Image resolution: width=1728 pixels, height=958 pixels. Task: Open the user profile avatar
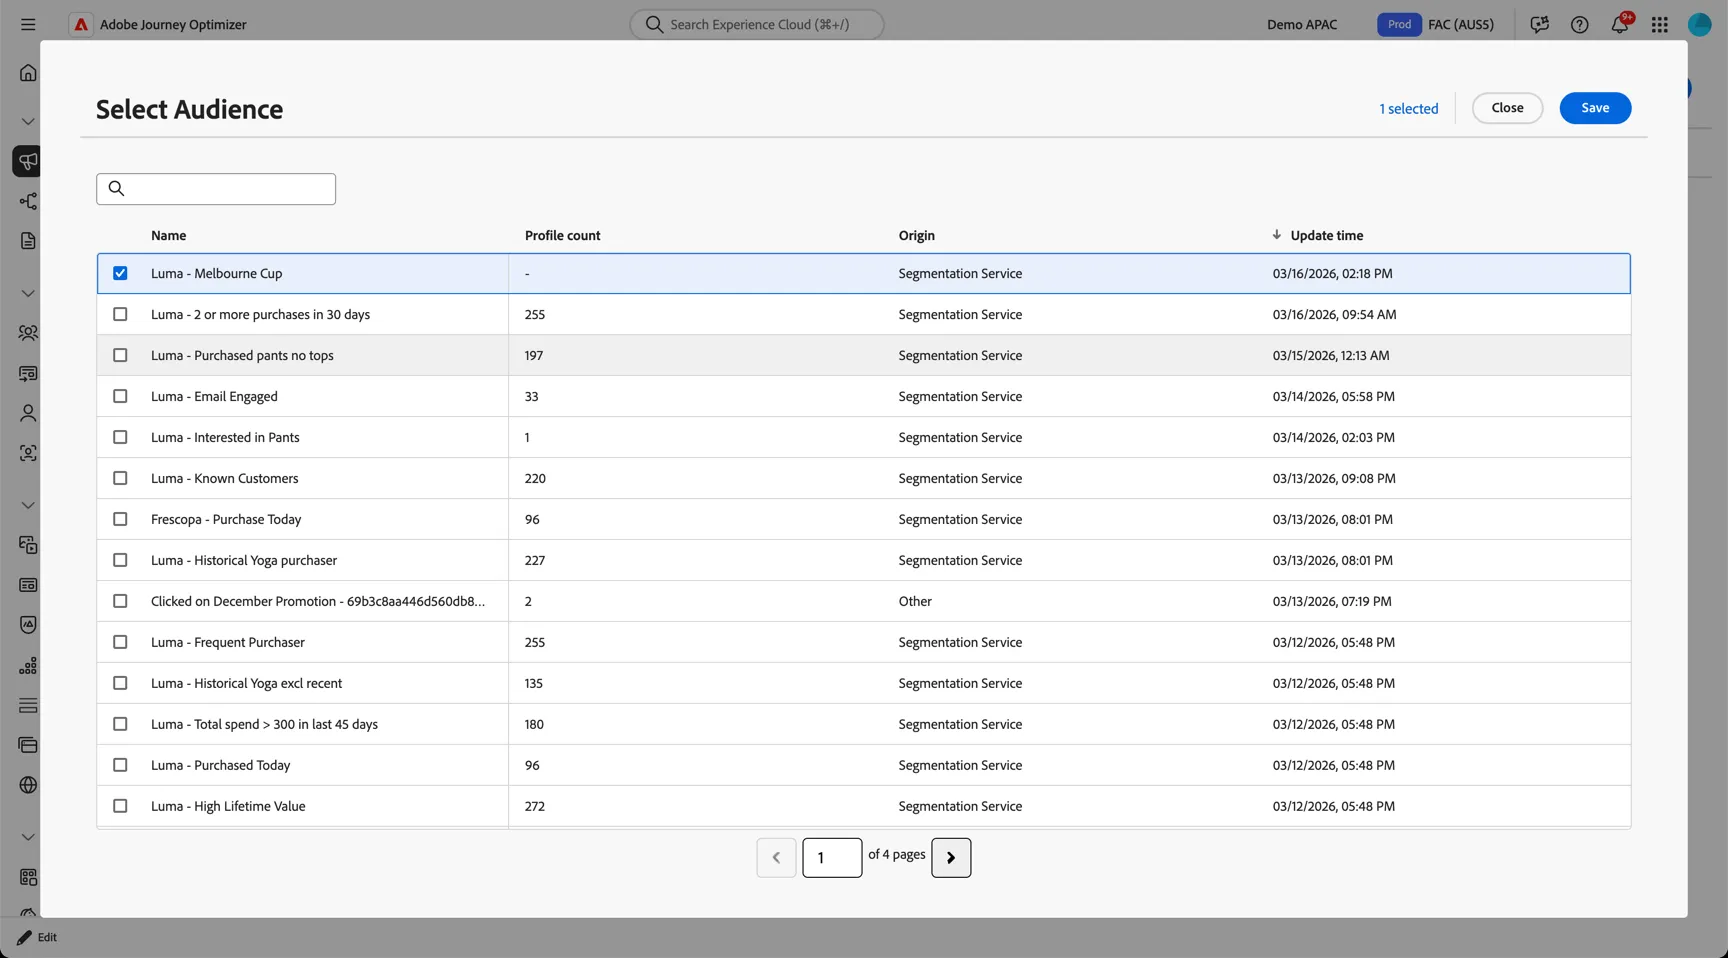[x=1700, y=24]
